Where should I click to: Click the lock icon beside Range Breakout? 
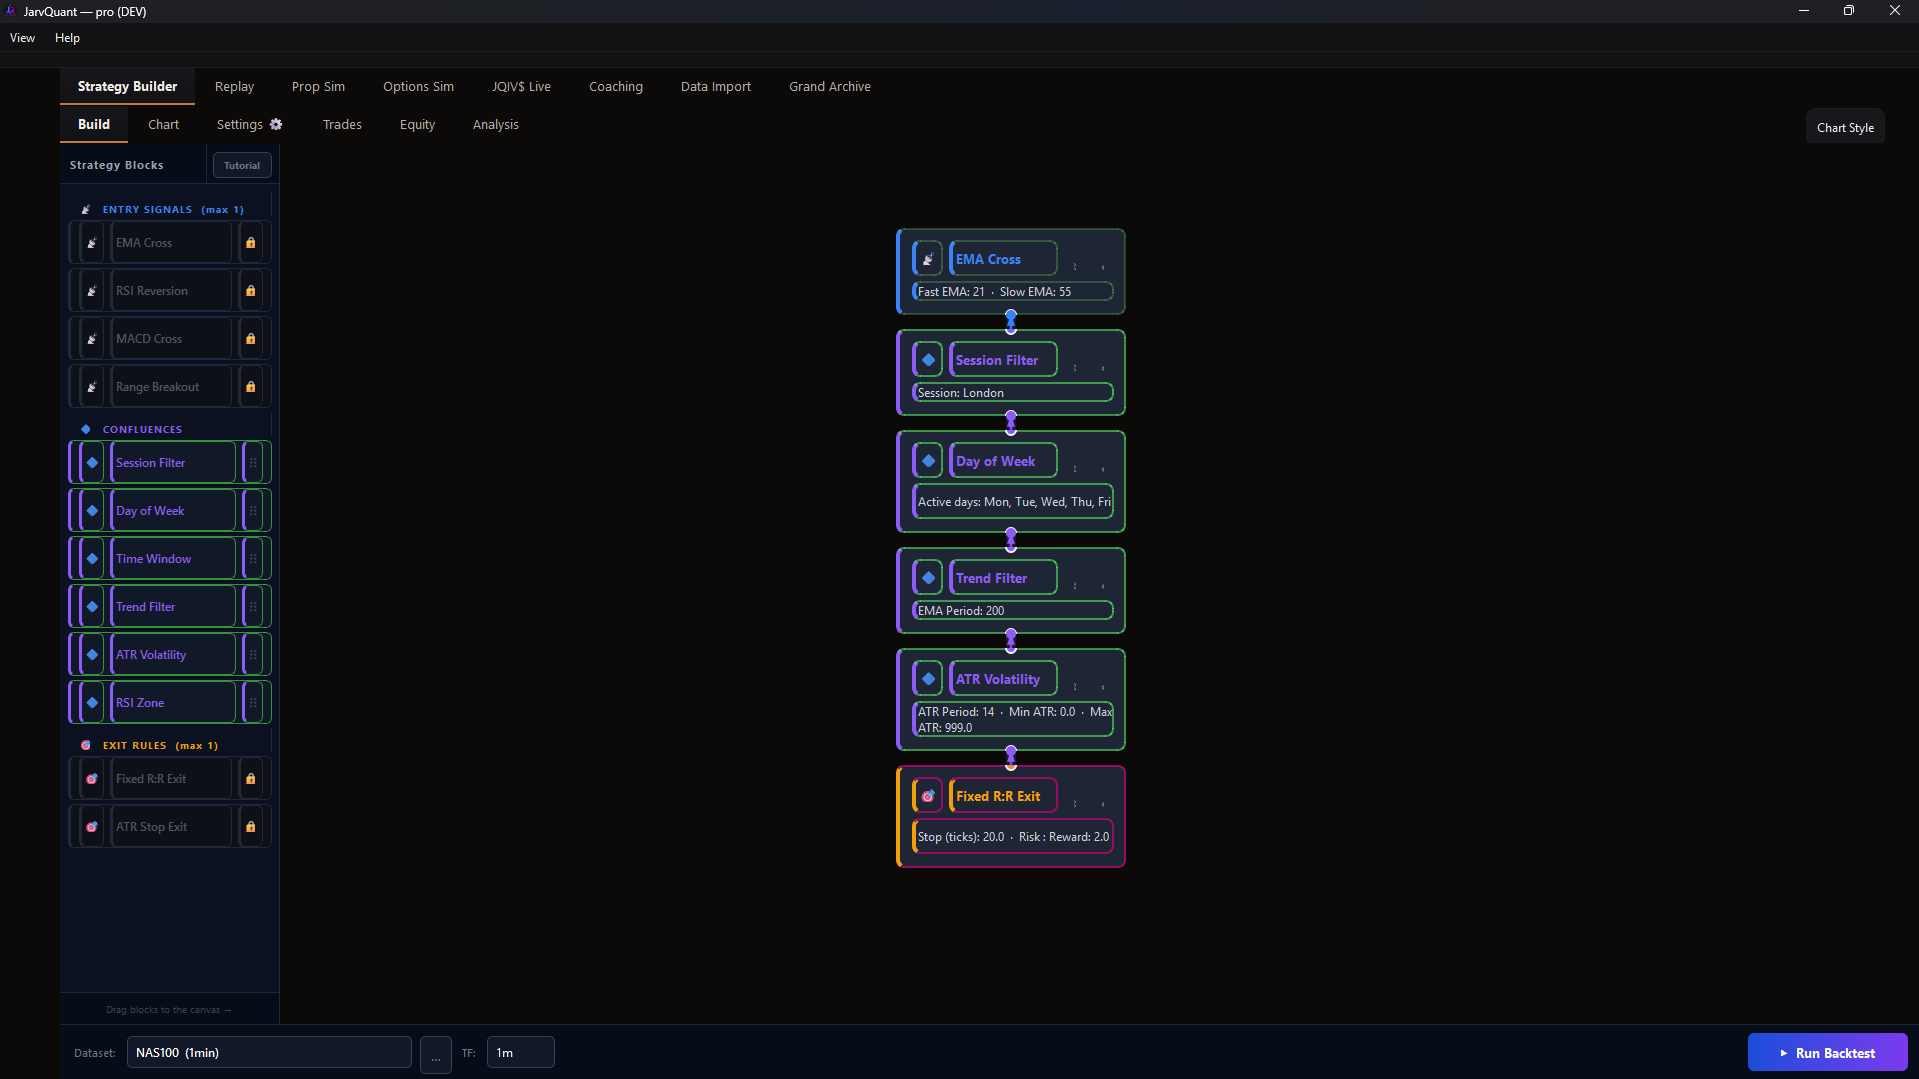[251, 387]
